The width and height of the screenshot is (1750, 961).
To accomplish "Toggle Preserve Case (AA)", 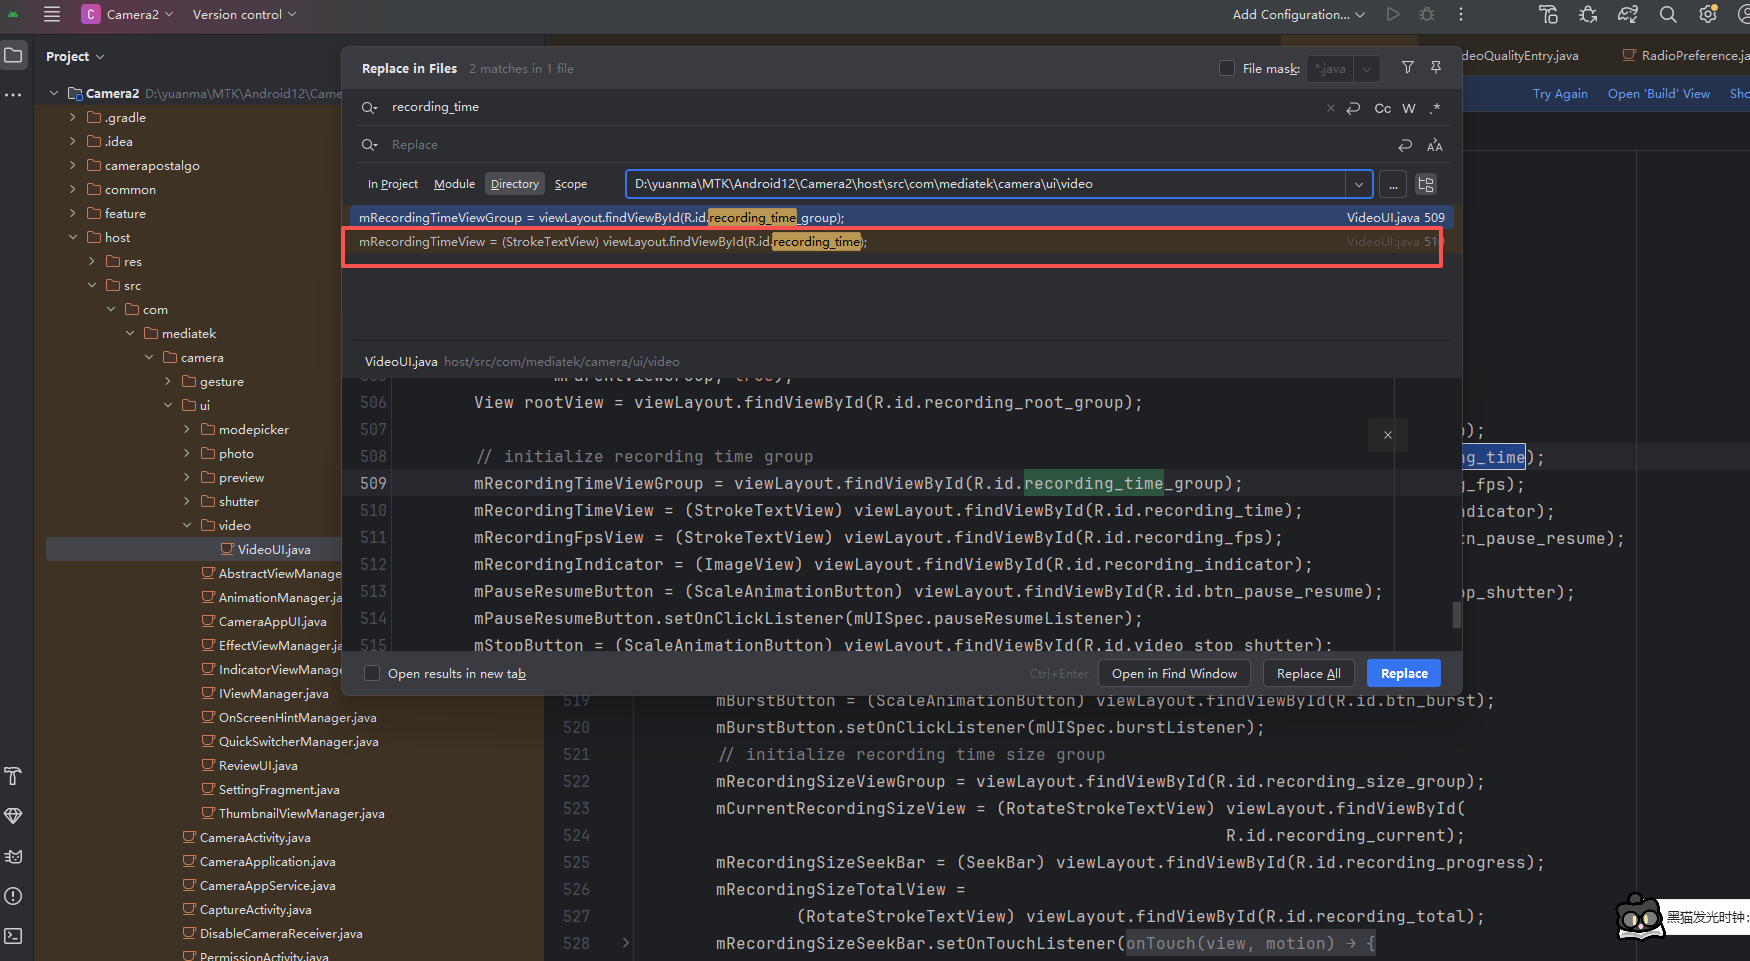I will (x=1435, y=145).
